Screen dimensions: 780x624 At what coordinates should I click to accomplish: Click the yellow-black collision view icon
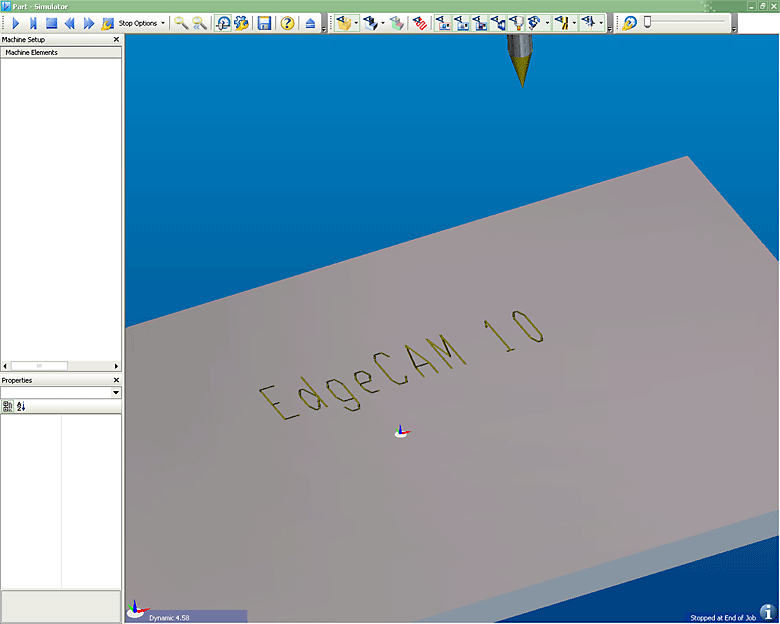pos(562,23)
